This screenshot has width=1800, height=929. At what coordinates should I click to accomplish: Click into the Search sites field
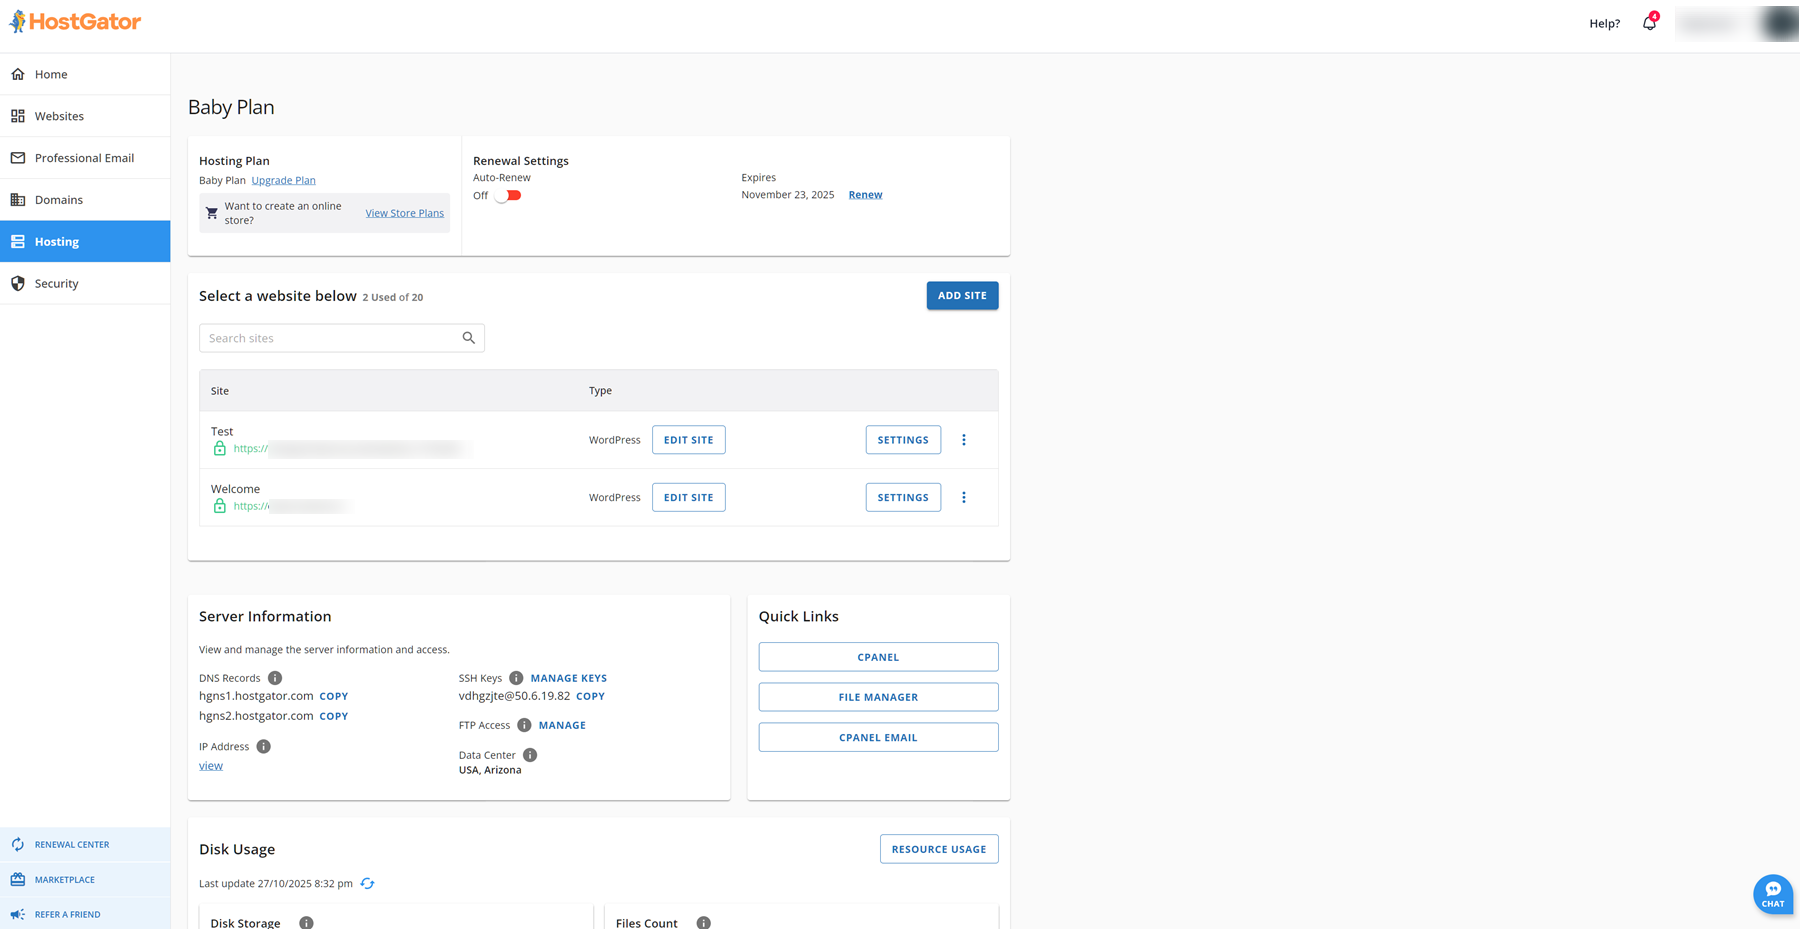point(330,338)
